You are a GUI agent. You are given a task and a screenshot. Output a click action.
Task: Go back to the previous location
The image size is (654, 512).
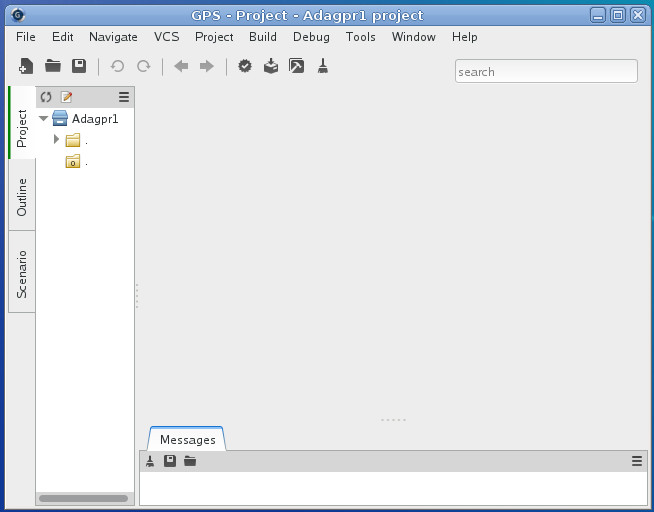(181, 66)
